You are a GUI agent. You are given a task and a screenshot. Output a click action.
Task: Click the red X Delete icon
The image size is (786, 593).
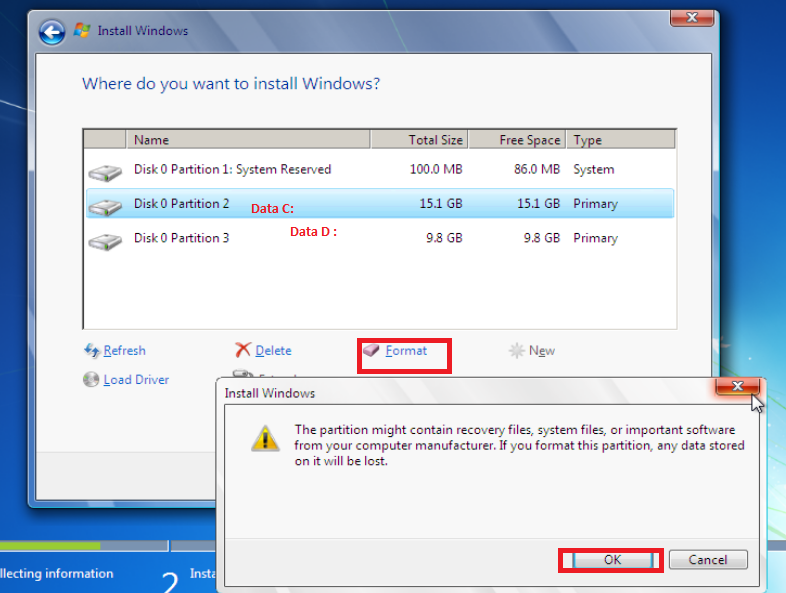243,350
